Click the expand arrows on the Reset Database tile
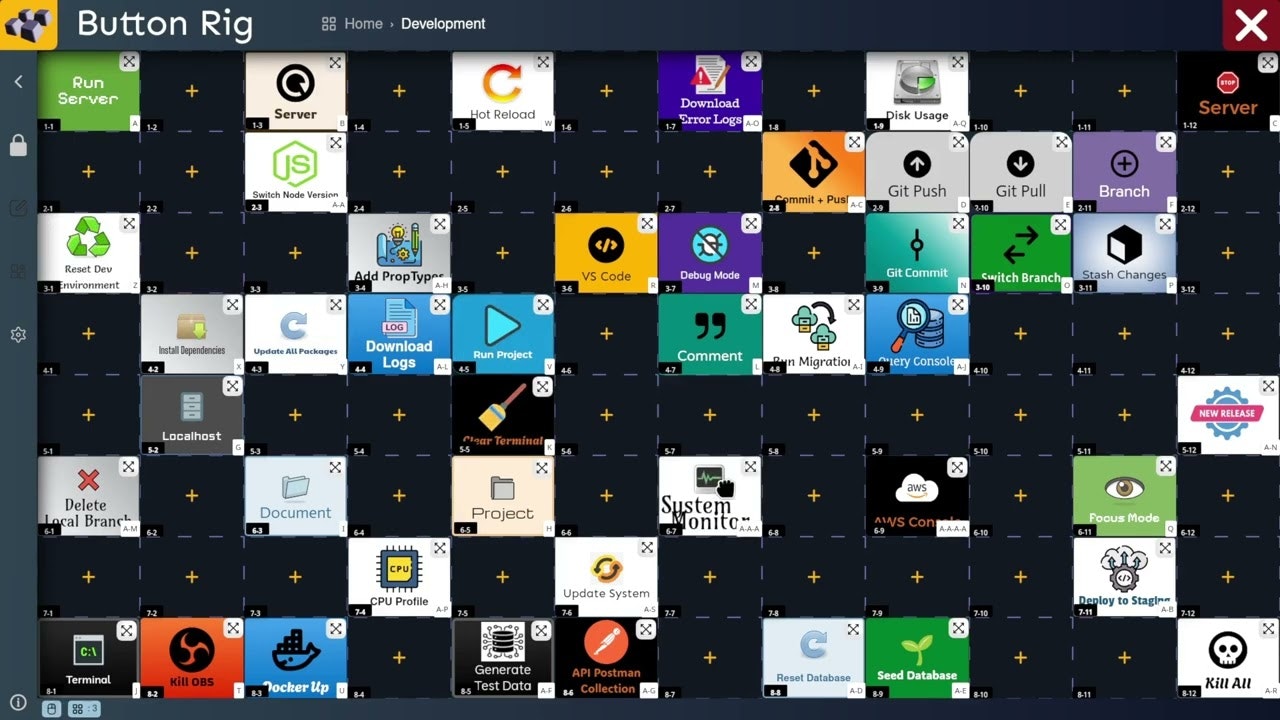Viewport: 1280px width, 720px height. coord(853,630)
